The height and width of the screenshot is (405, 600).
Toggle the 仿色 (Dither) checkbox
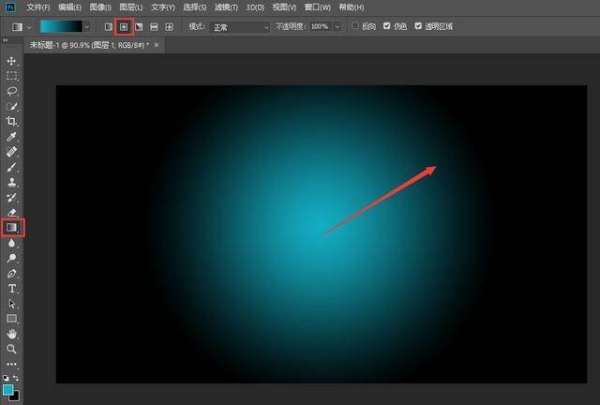(386, 26)
